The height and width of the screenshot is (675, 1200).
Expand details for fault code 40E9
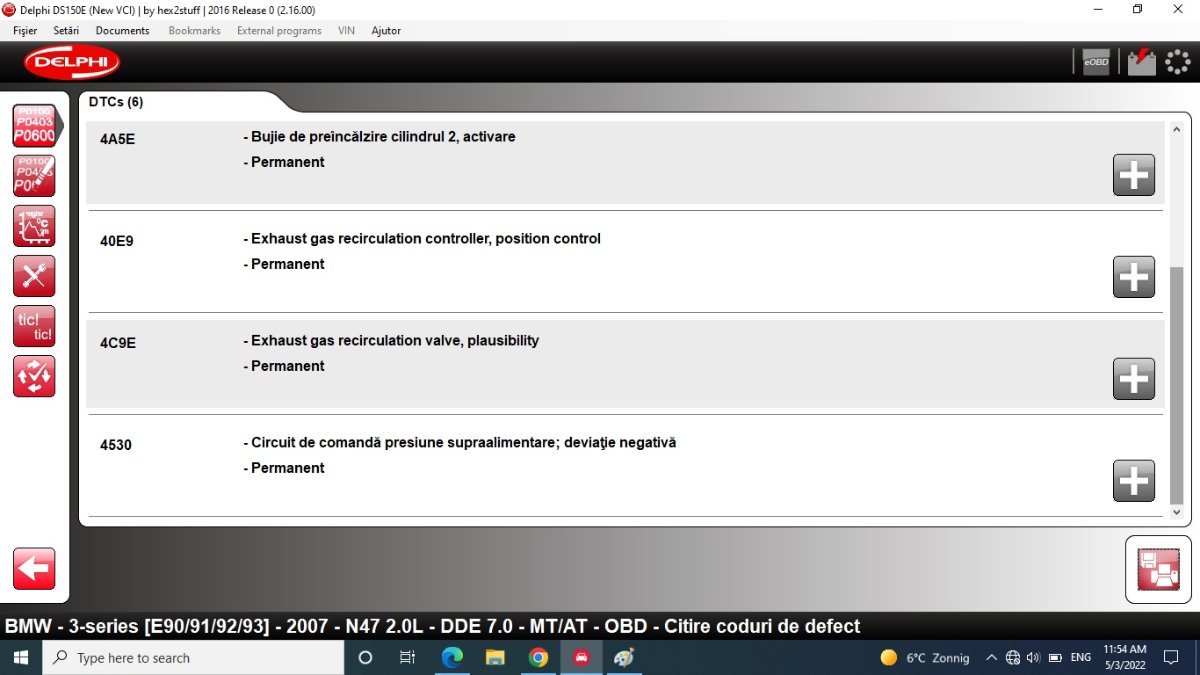(x=1134, y=277)
